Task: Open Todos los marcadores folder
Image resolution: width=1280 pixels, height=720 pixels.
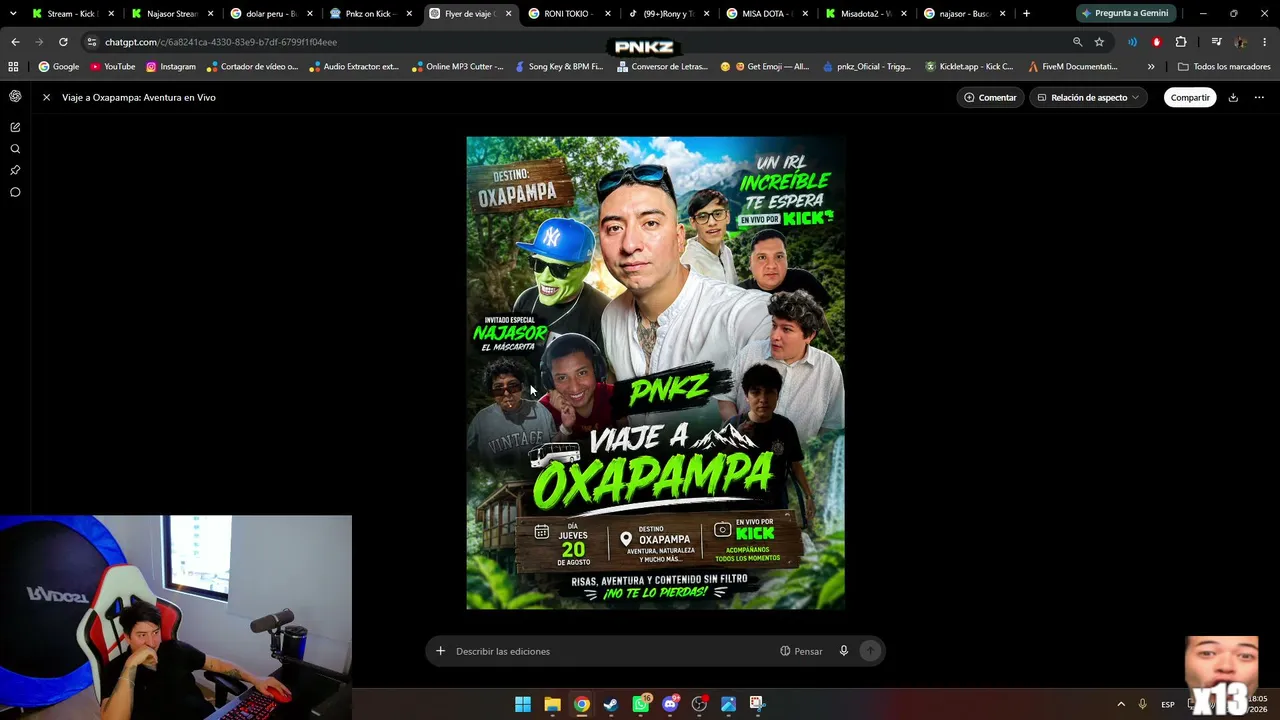Action: 1224,67
